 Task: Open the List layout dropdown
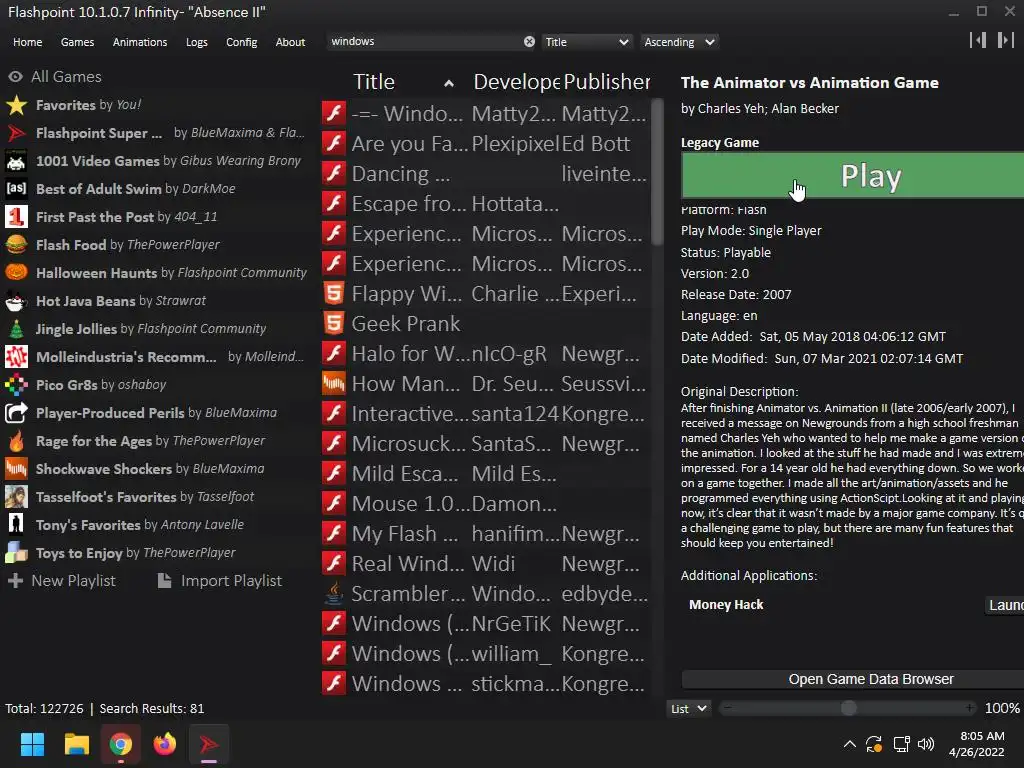[688, 709]
